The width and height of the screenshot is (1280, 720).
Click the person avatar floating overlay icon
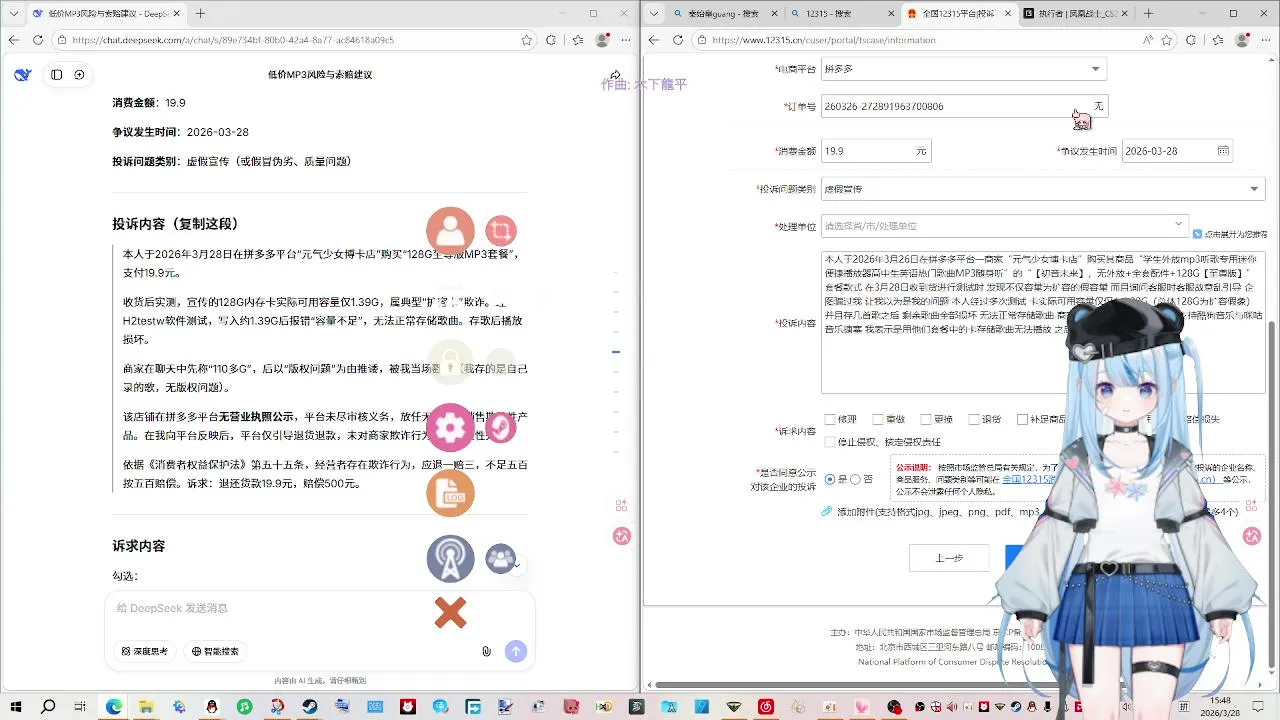point(450,231)
